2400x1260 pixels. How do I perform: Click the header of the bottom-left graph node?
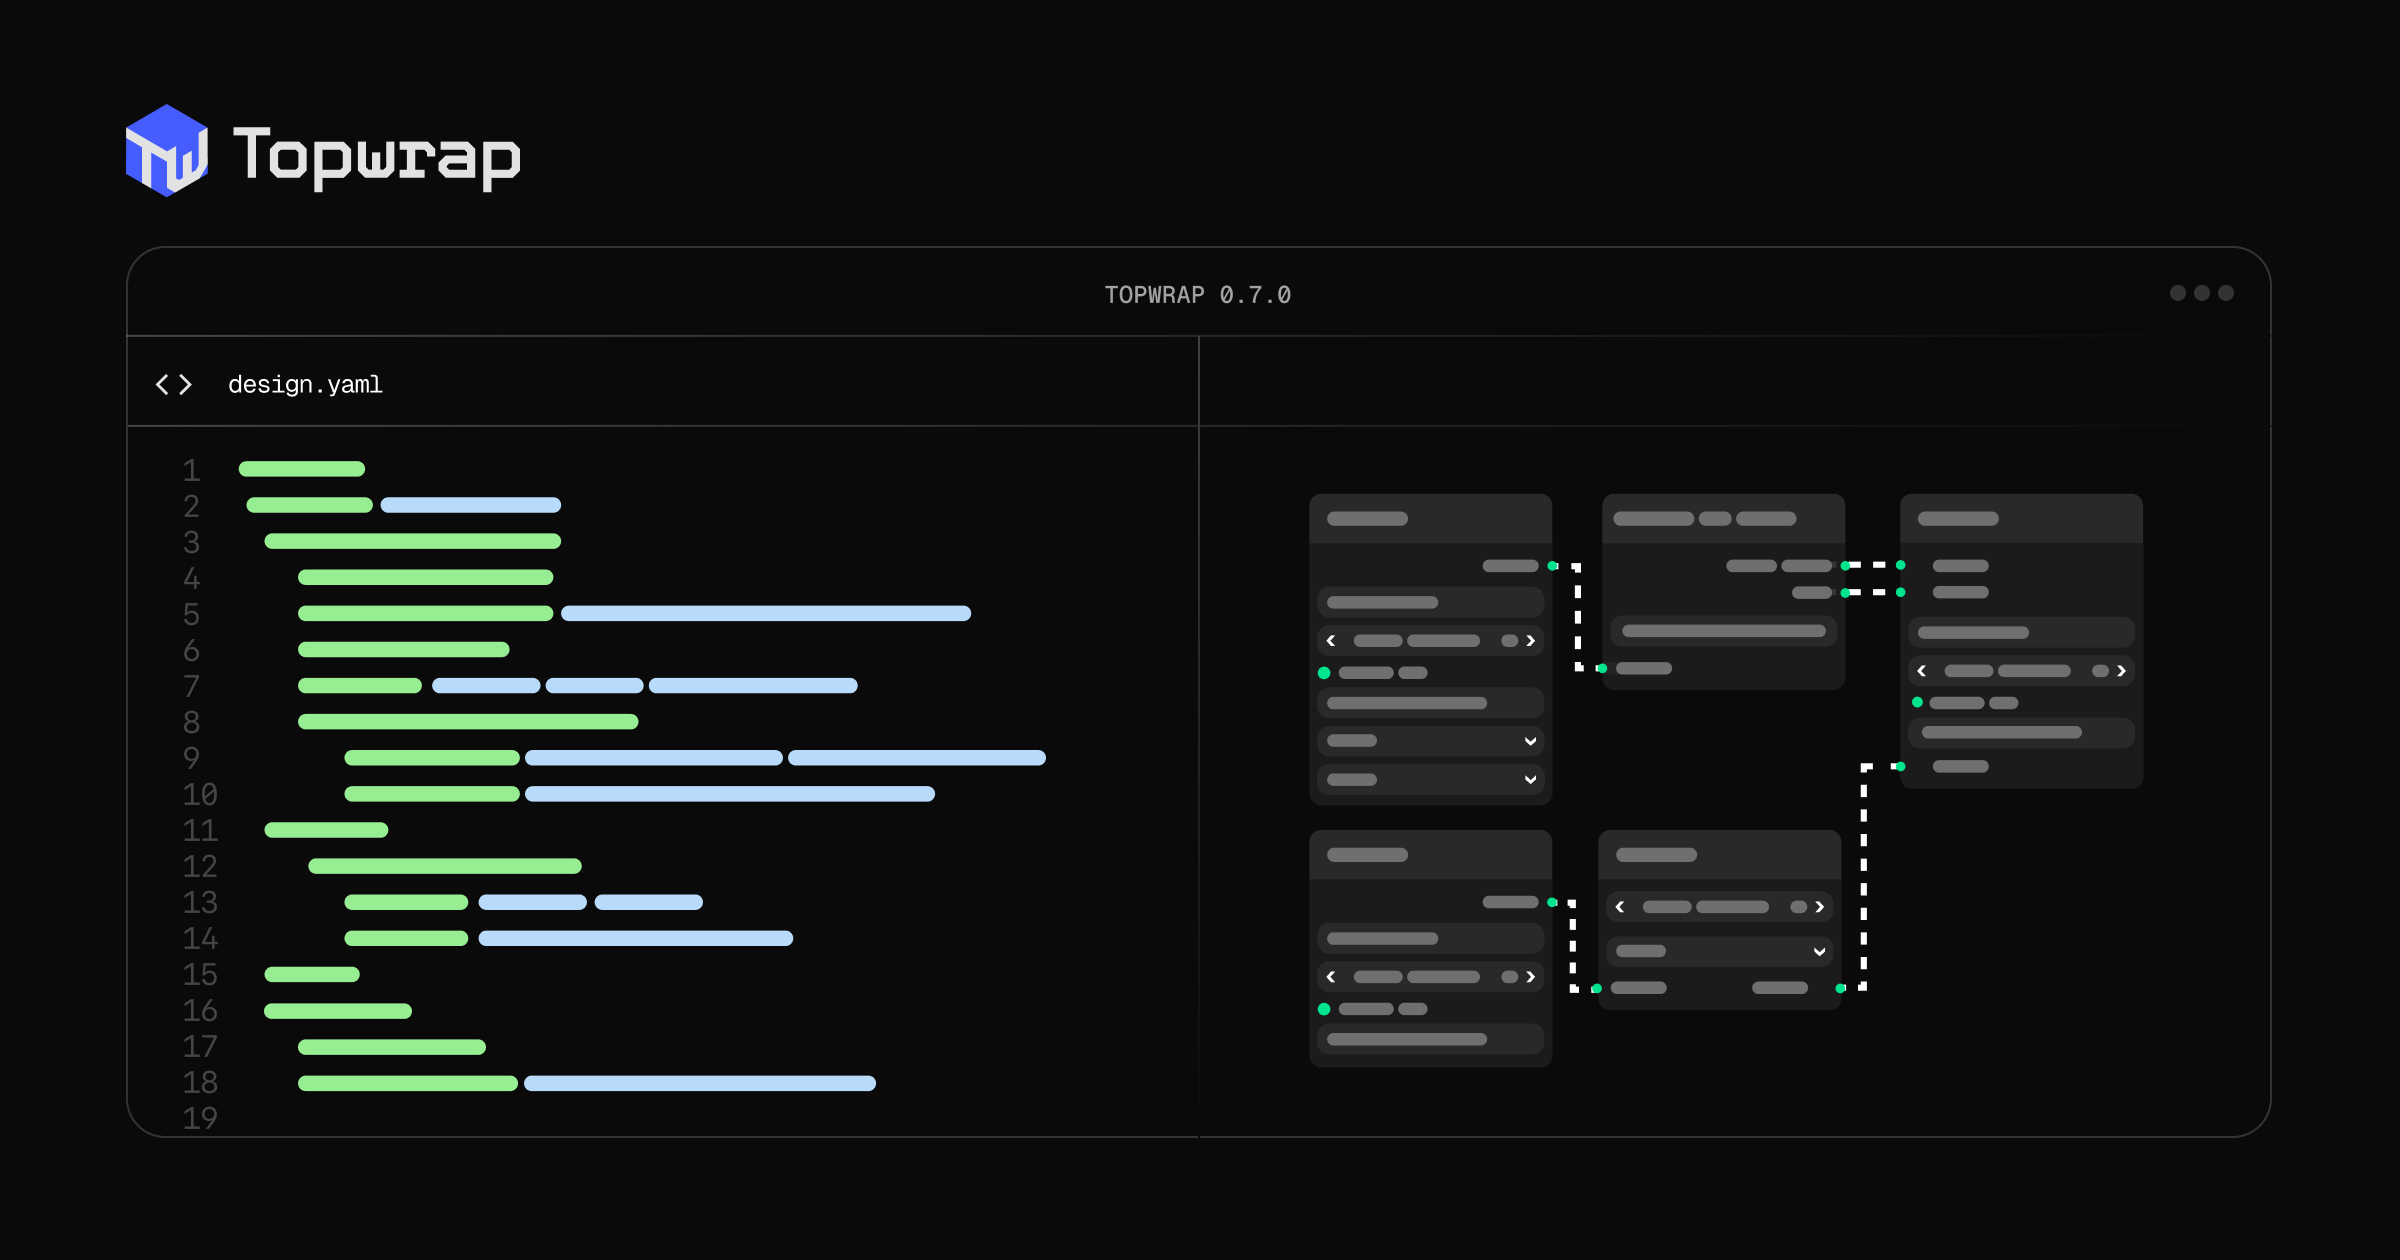tap(1430, 854)
